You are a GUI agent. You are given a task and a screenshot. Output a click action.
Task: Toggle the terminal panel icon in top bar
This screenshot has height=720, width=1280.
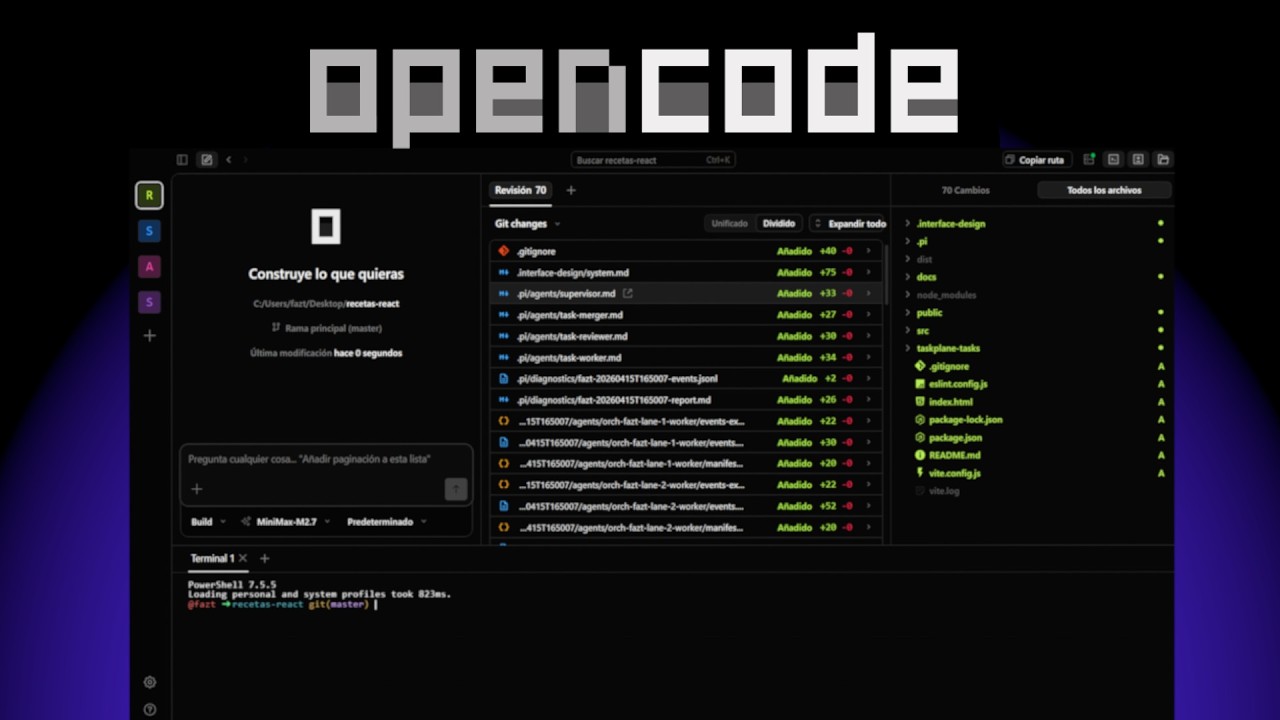pyautogui.click(x=1113, y=159)
